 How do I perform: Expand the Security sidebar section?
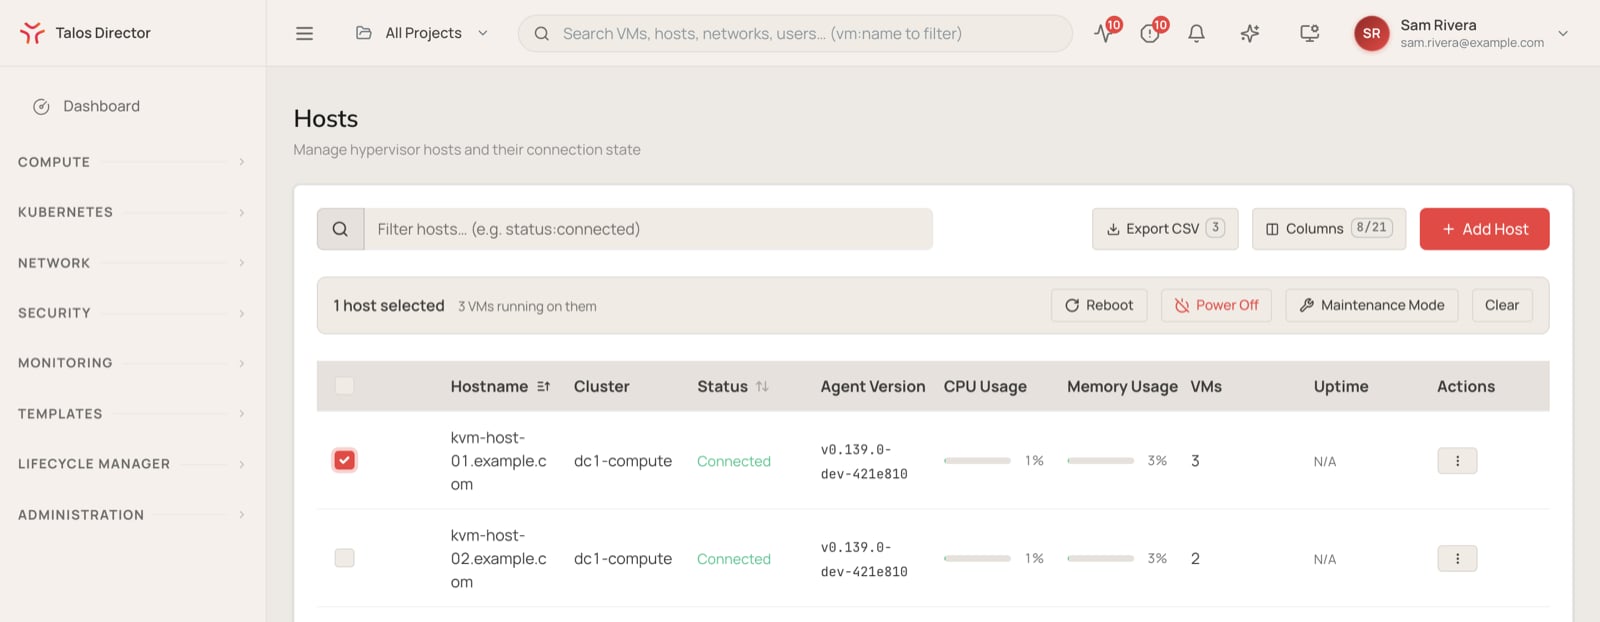(132, 313)
